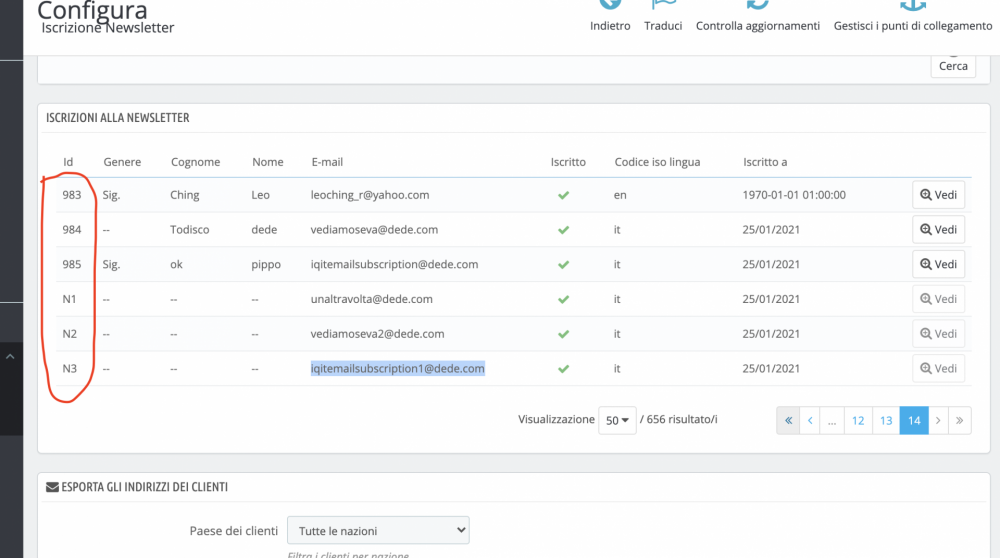Click the next page arrow
This screenshot has width=1000, height=558.
tap(938, 421)
